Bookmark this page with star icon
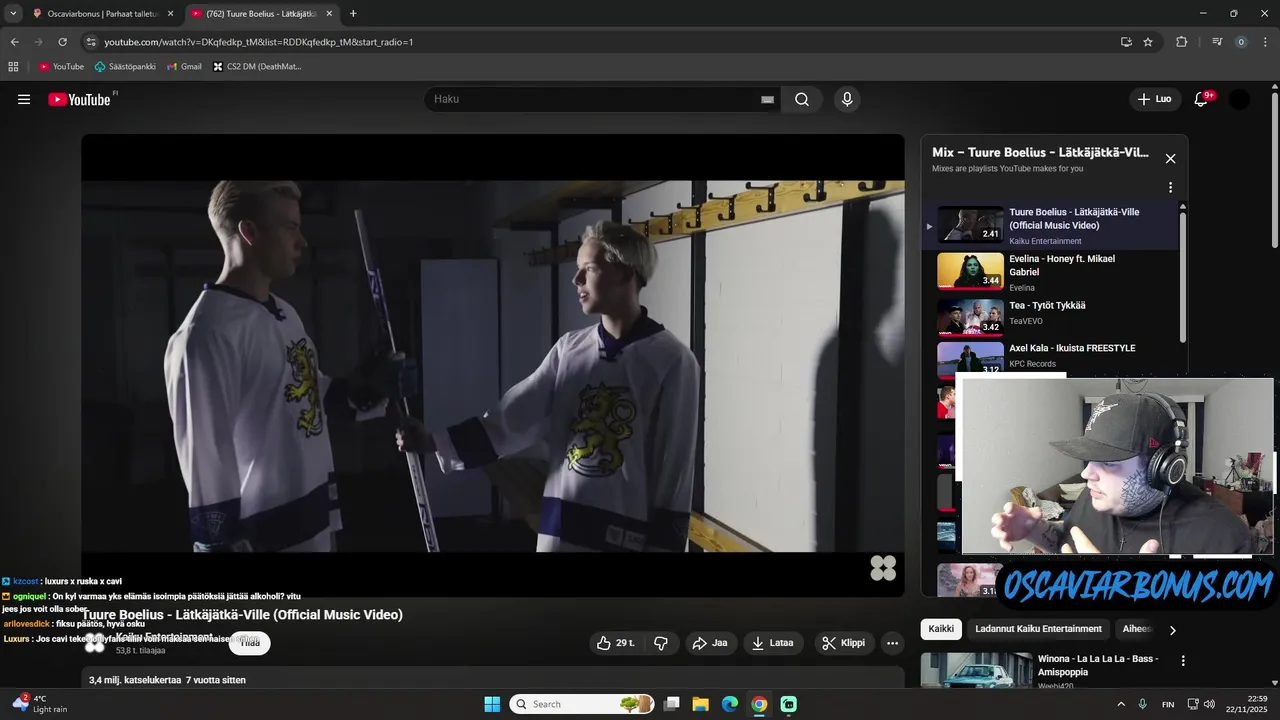The height and width of the screenshot is (720, 1280). [1148, 42]
